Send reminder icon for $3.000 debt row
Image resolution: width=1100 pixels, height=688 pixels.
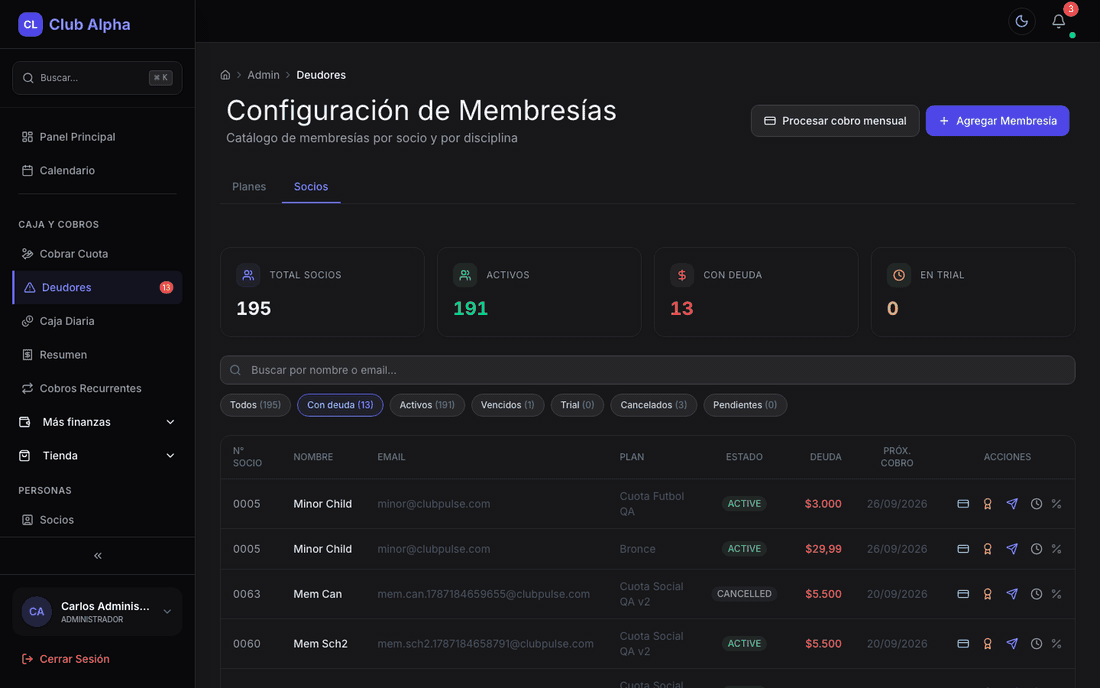(x=1012, y=504)
